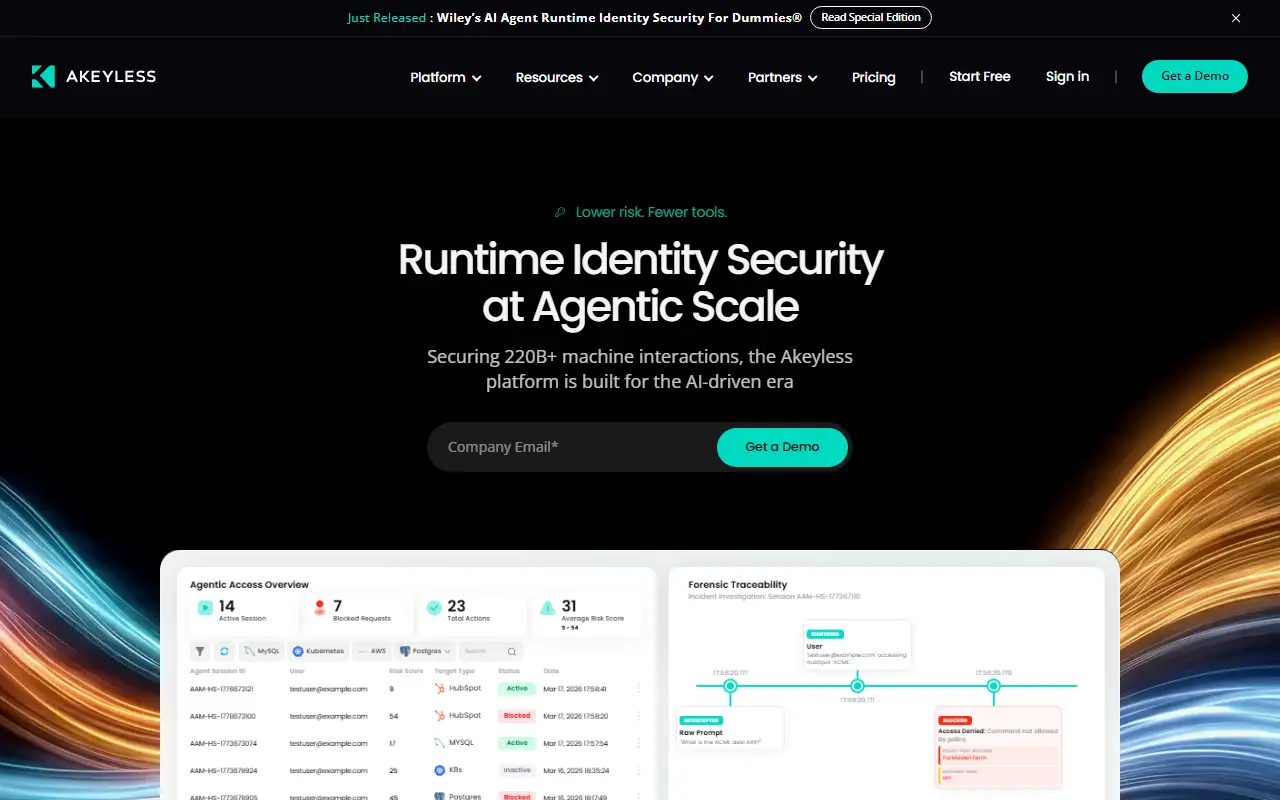Select the AWS filter chip
Image resolution: width=1280 pixels, height=800 pixels.
click(x=372, y=651)
